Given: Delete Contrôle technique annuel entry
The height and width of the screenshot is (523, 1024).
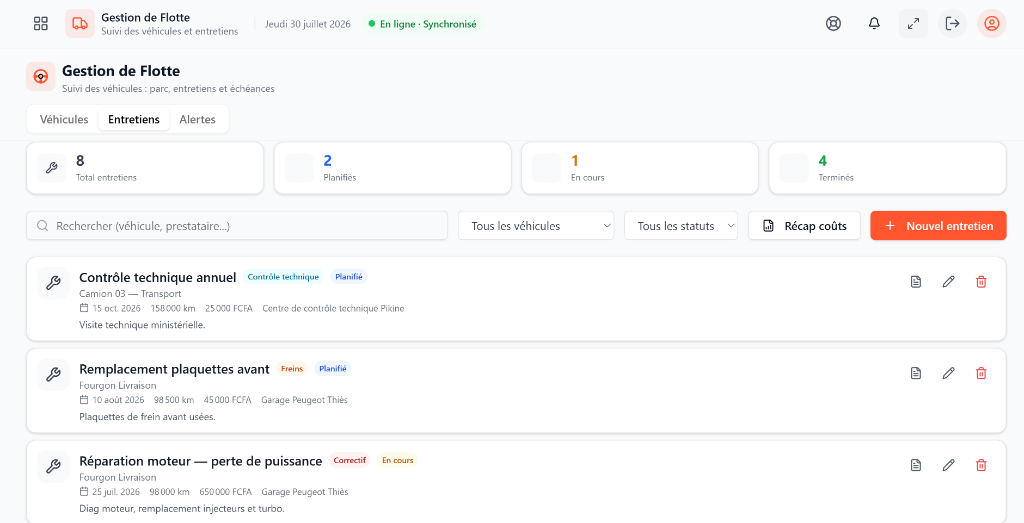Looking at the screenshot, I should point(981,281).
